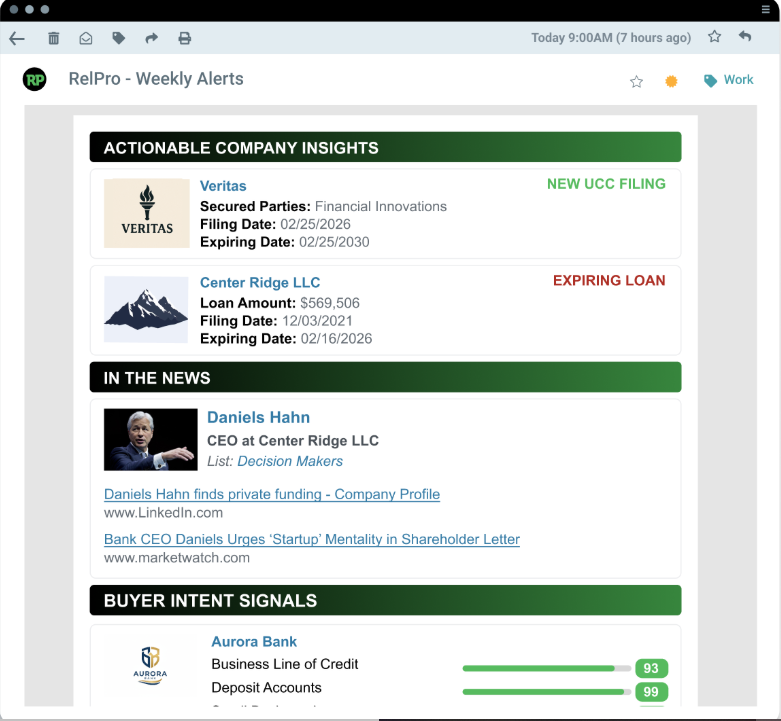This screenshot has height=721, width=781.
Task: Click the www.LinkedIn.com source text
Action: [163, 513]
